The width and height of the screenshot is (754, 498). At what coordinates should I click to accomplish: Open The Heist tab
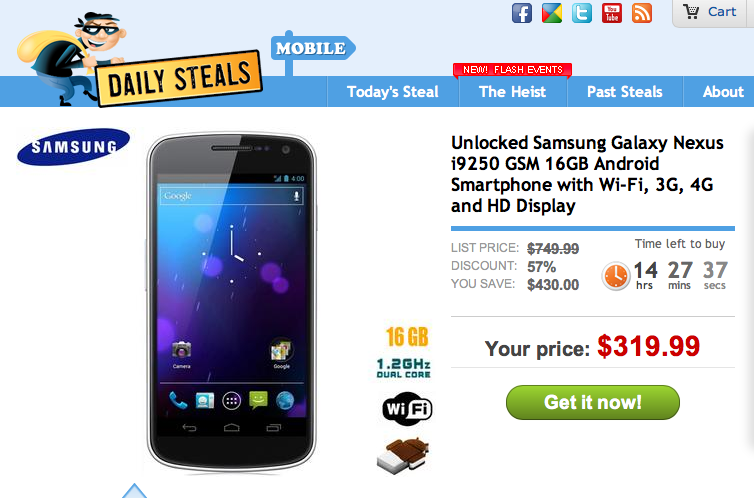click(x=513, y=91)
